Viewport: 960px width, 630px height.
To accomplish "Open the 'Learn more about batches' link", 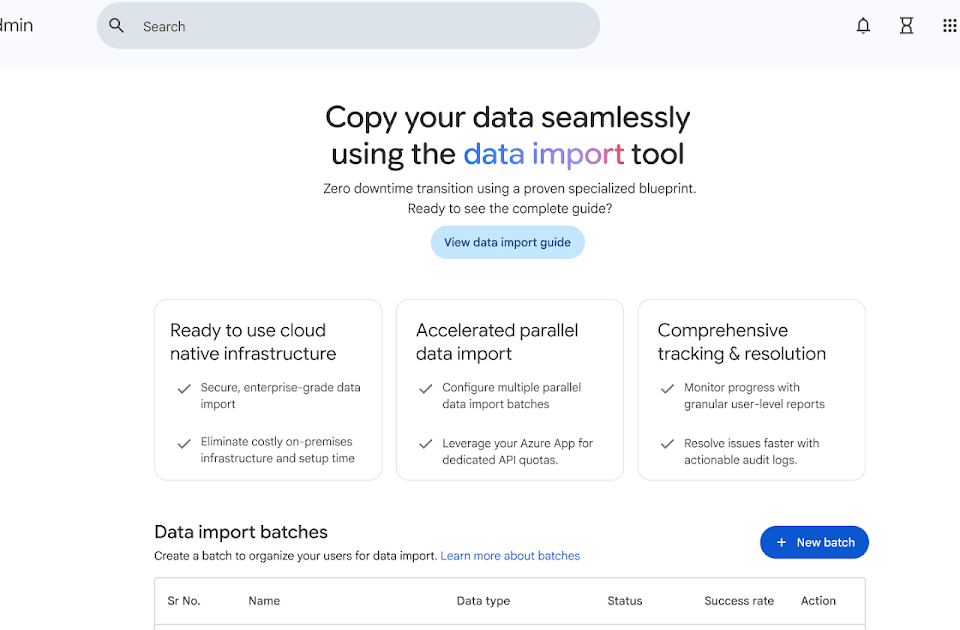I will point(510,556).
